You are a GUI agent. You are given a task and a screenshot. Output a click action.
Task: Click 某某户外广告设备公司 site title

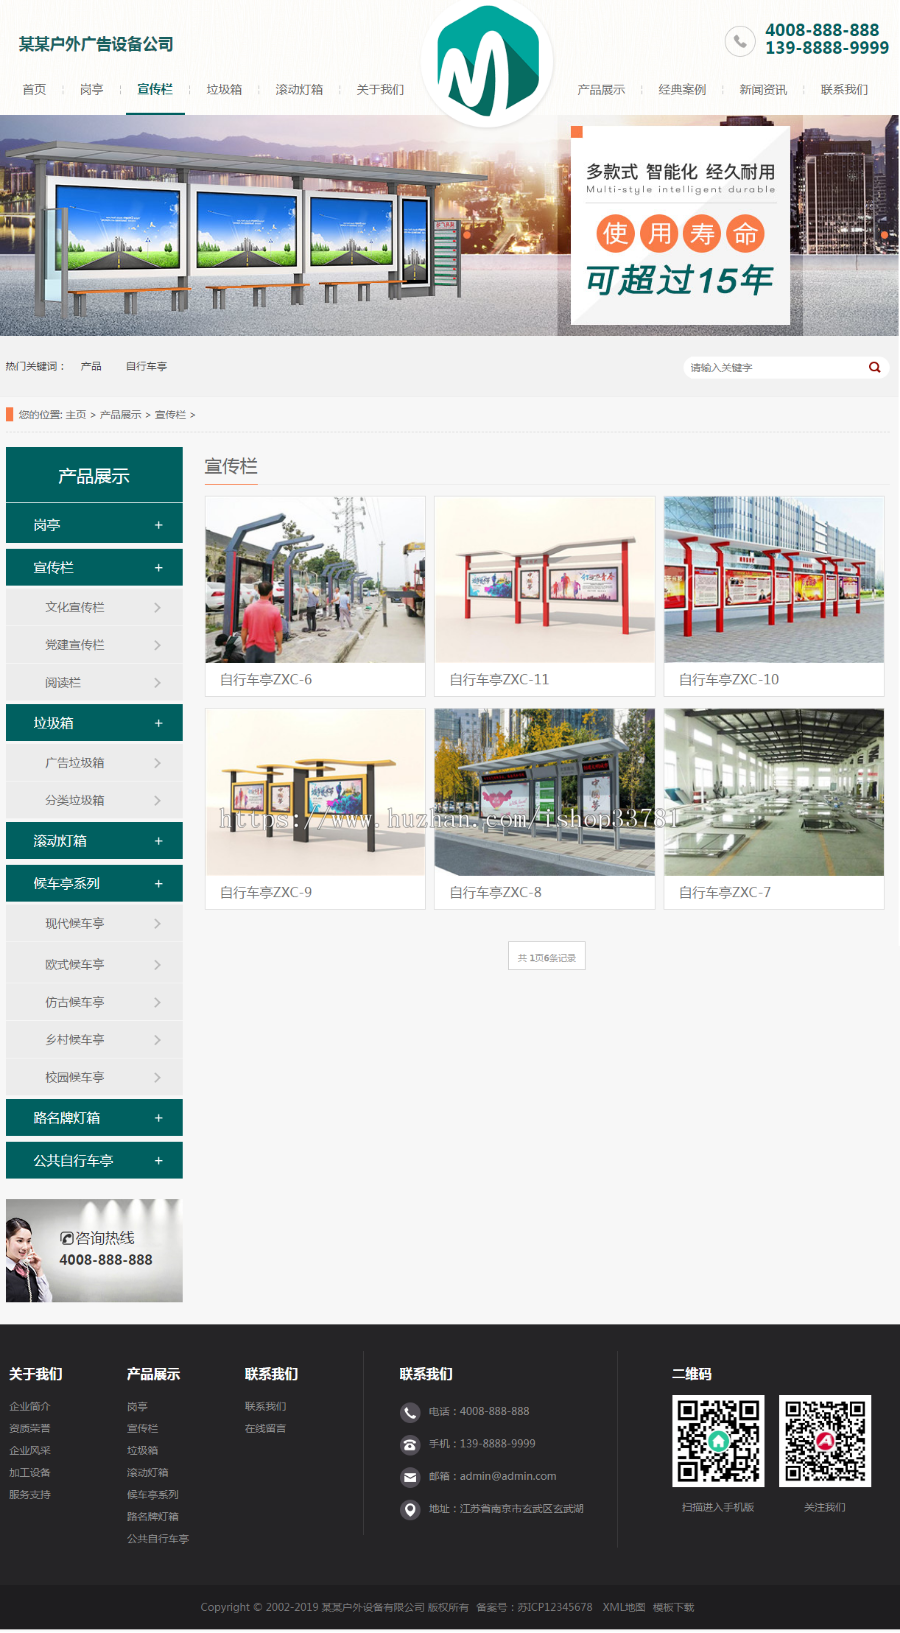(96, 44)
